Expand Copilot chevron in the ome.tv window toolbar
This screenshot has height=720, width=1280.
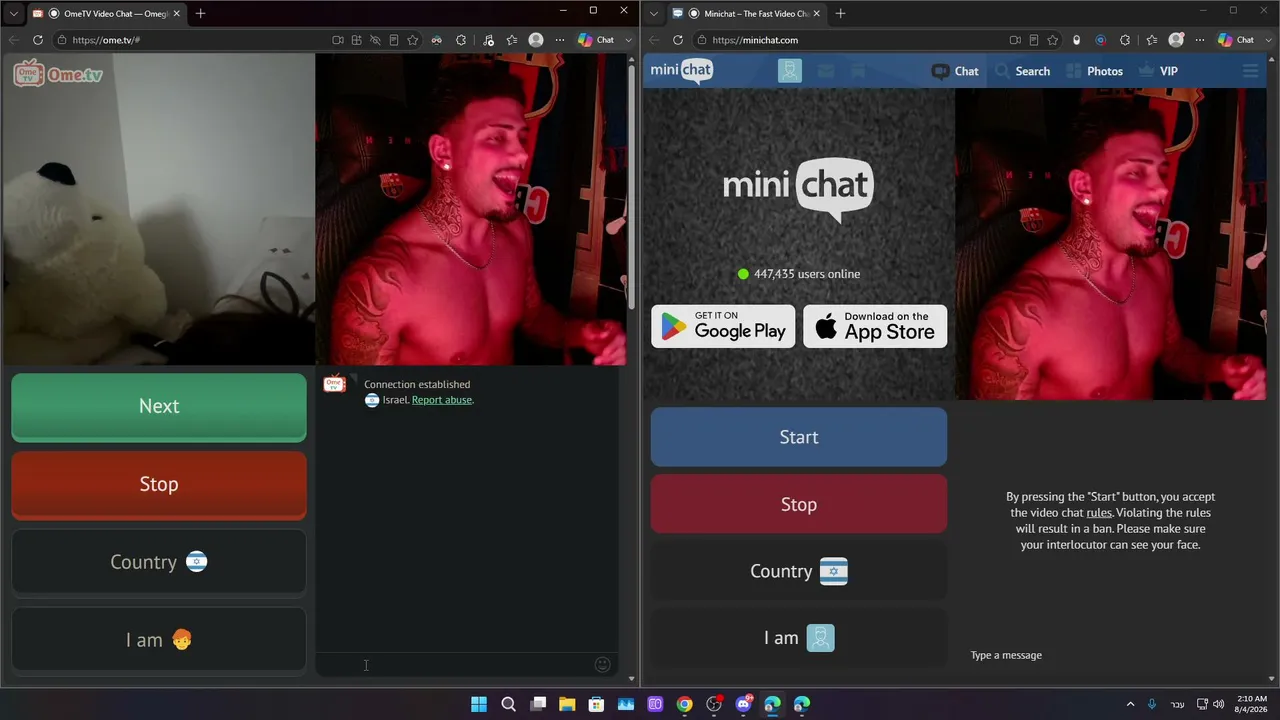pyautogui.click(x=629, y=40)
